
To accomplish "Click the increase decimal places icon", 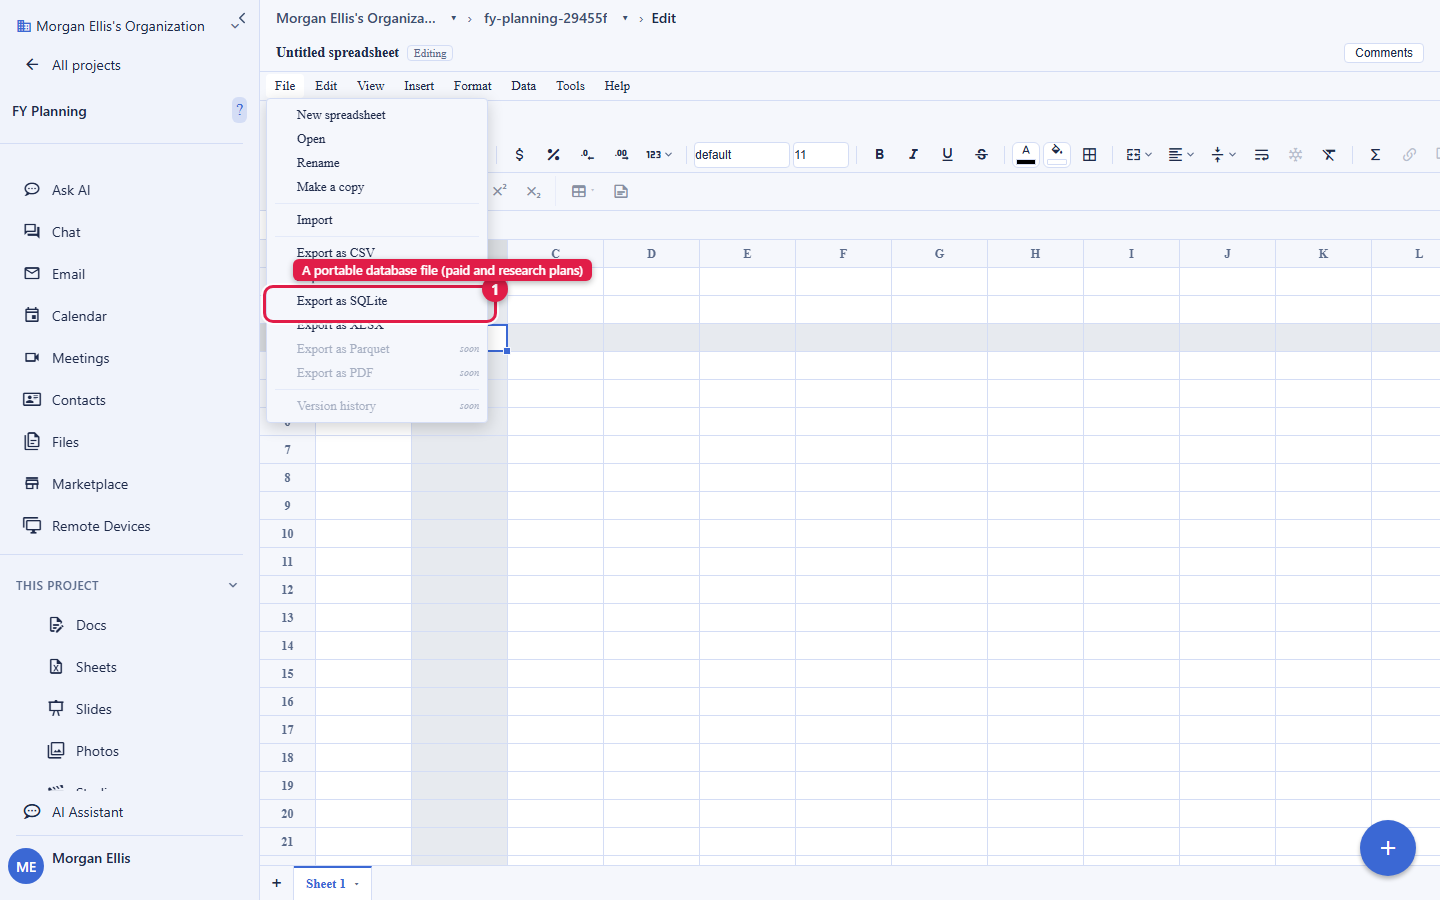I will click(621, 155).
